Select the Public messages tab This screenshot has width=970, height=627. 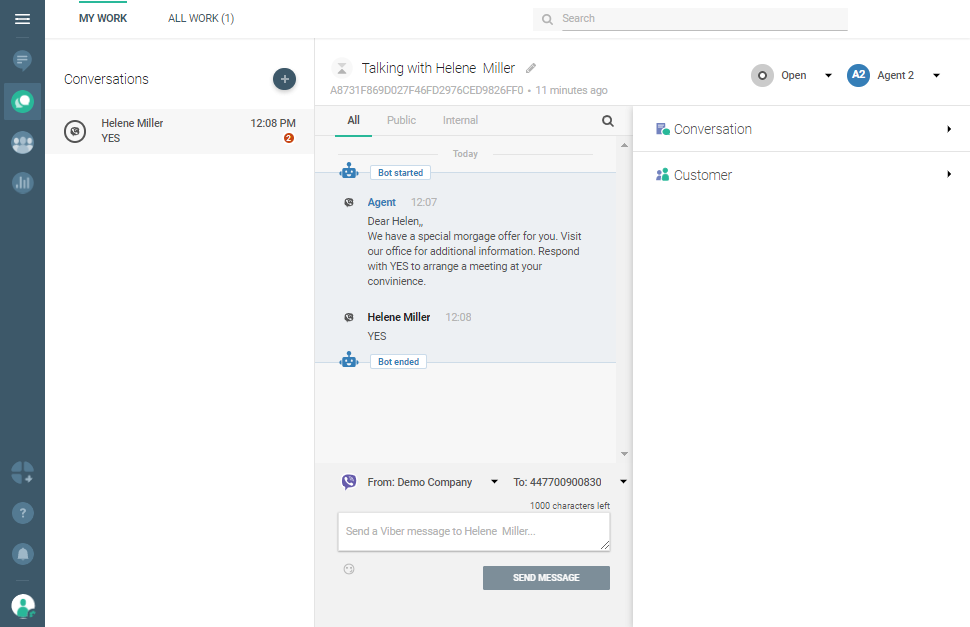pos(401,121)
